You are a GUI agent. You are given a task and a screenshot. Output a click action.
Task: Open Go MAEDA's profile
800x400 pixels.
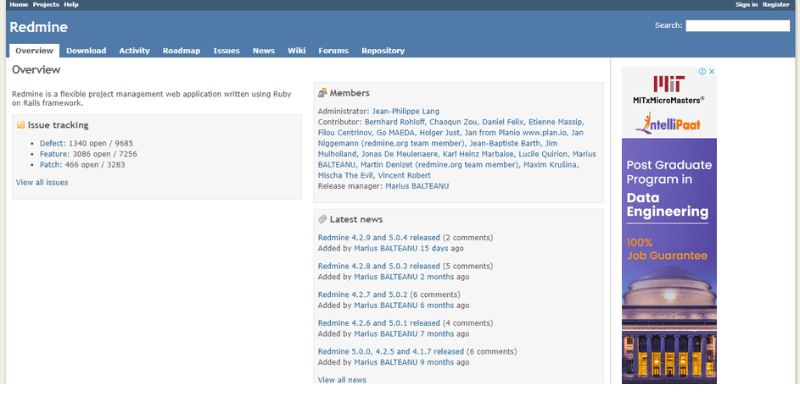tap(394, 133)
